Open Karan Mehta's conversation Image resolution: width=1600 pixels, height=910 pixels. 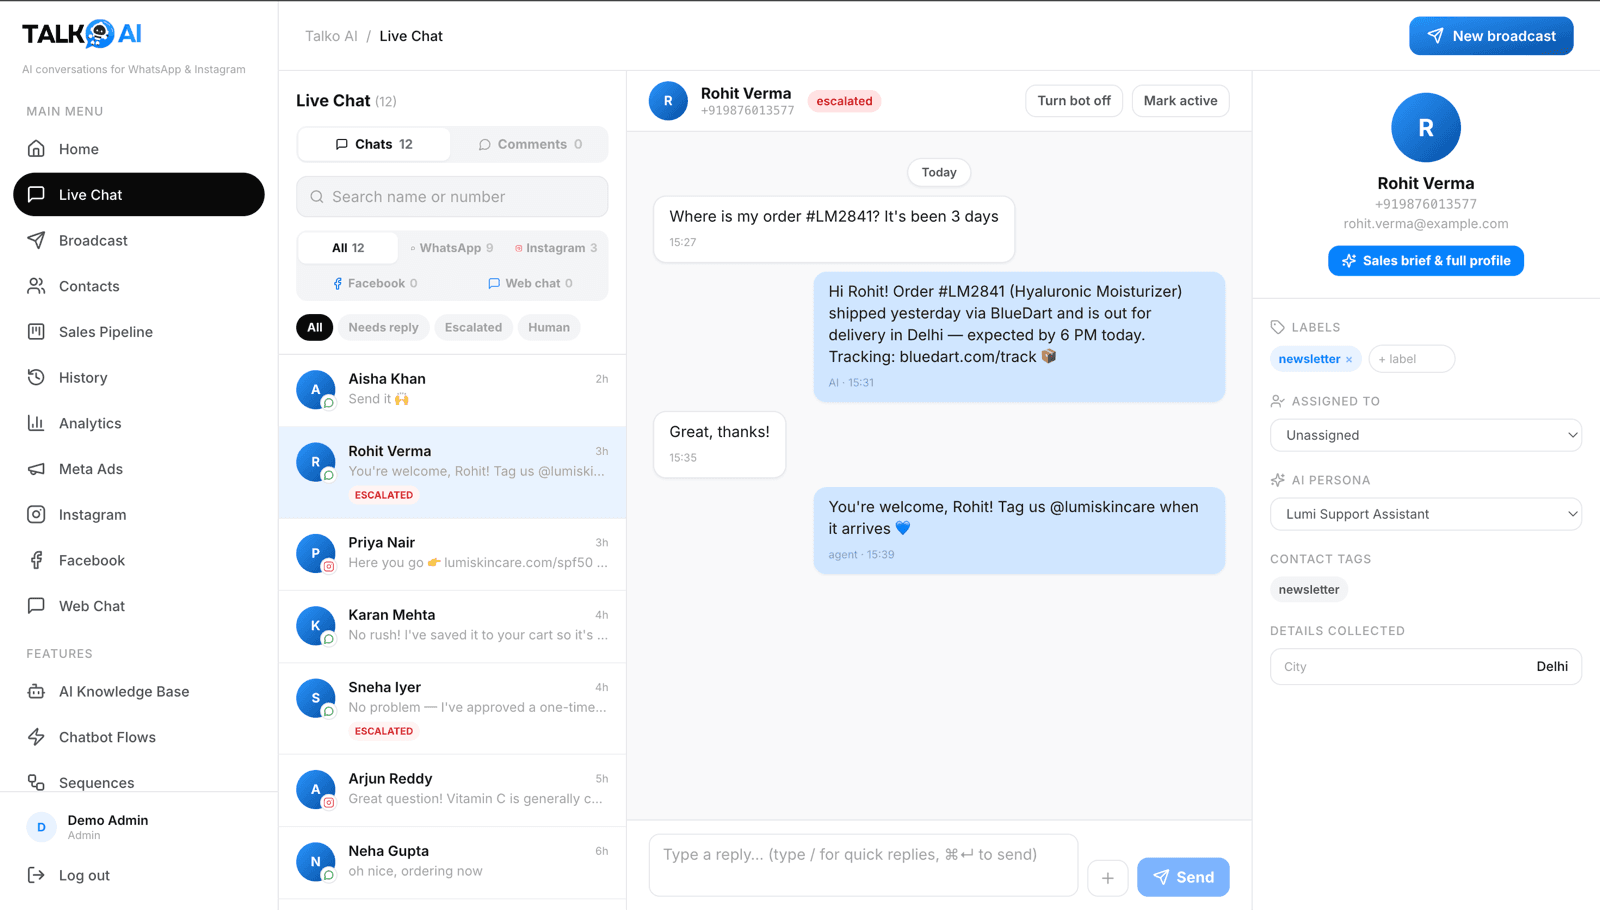[452, 626]
